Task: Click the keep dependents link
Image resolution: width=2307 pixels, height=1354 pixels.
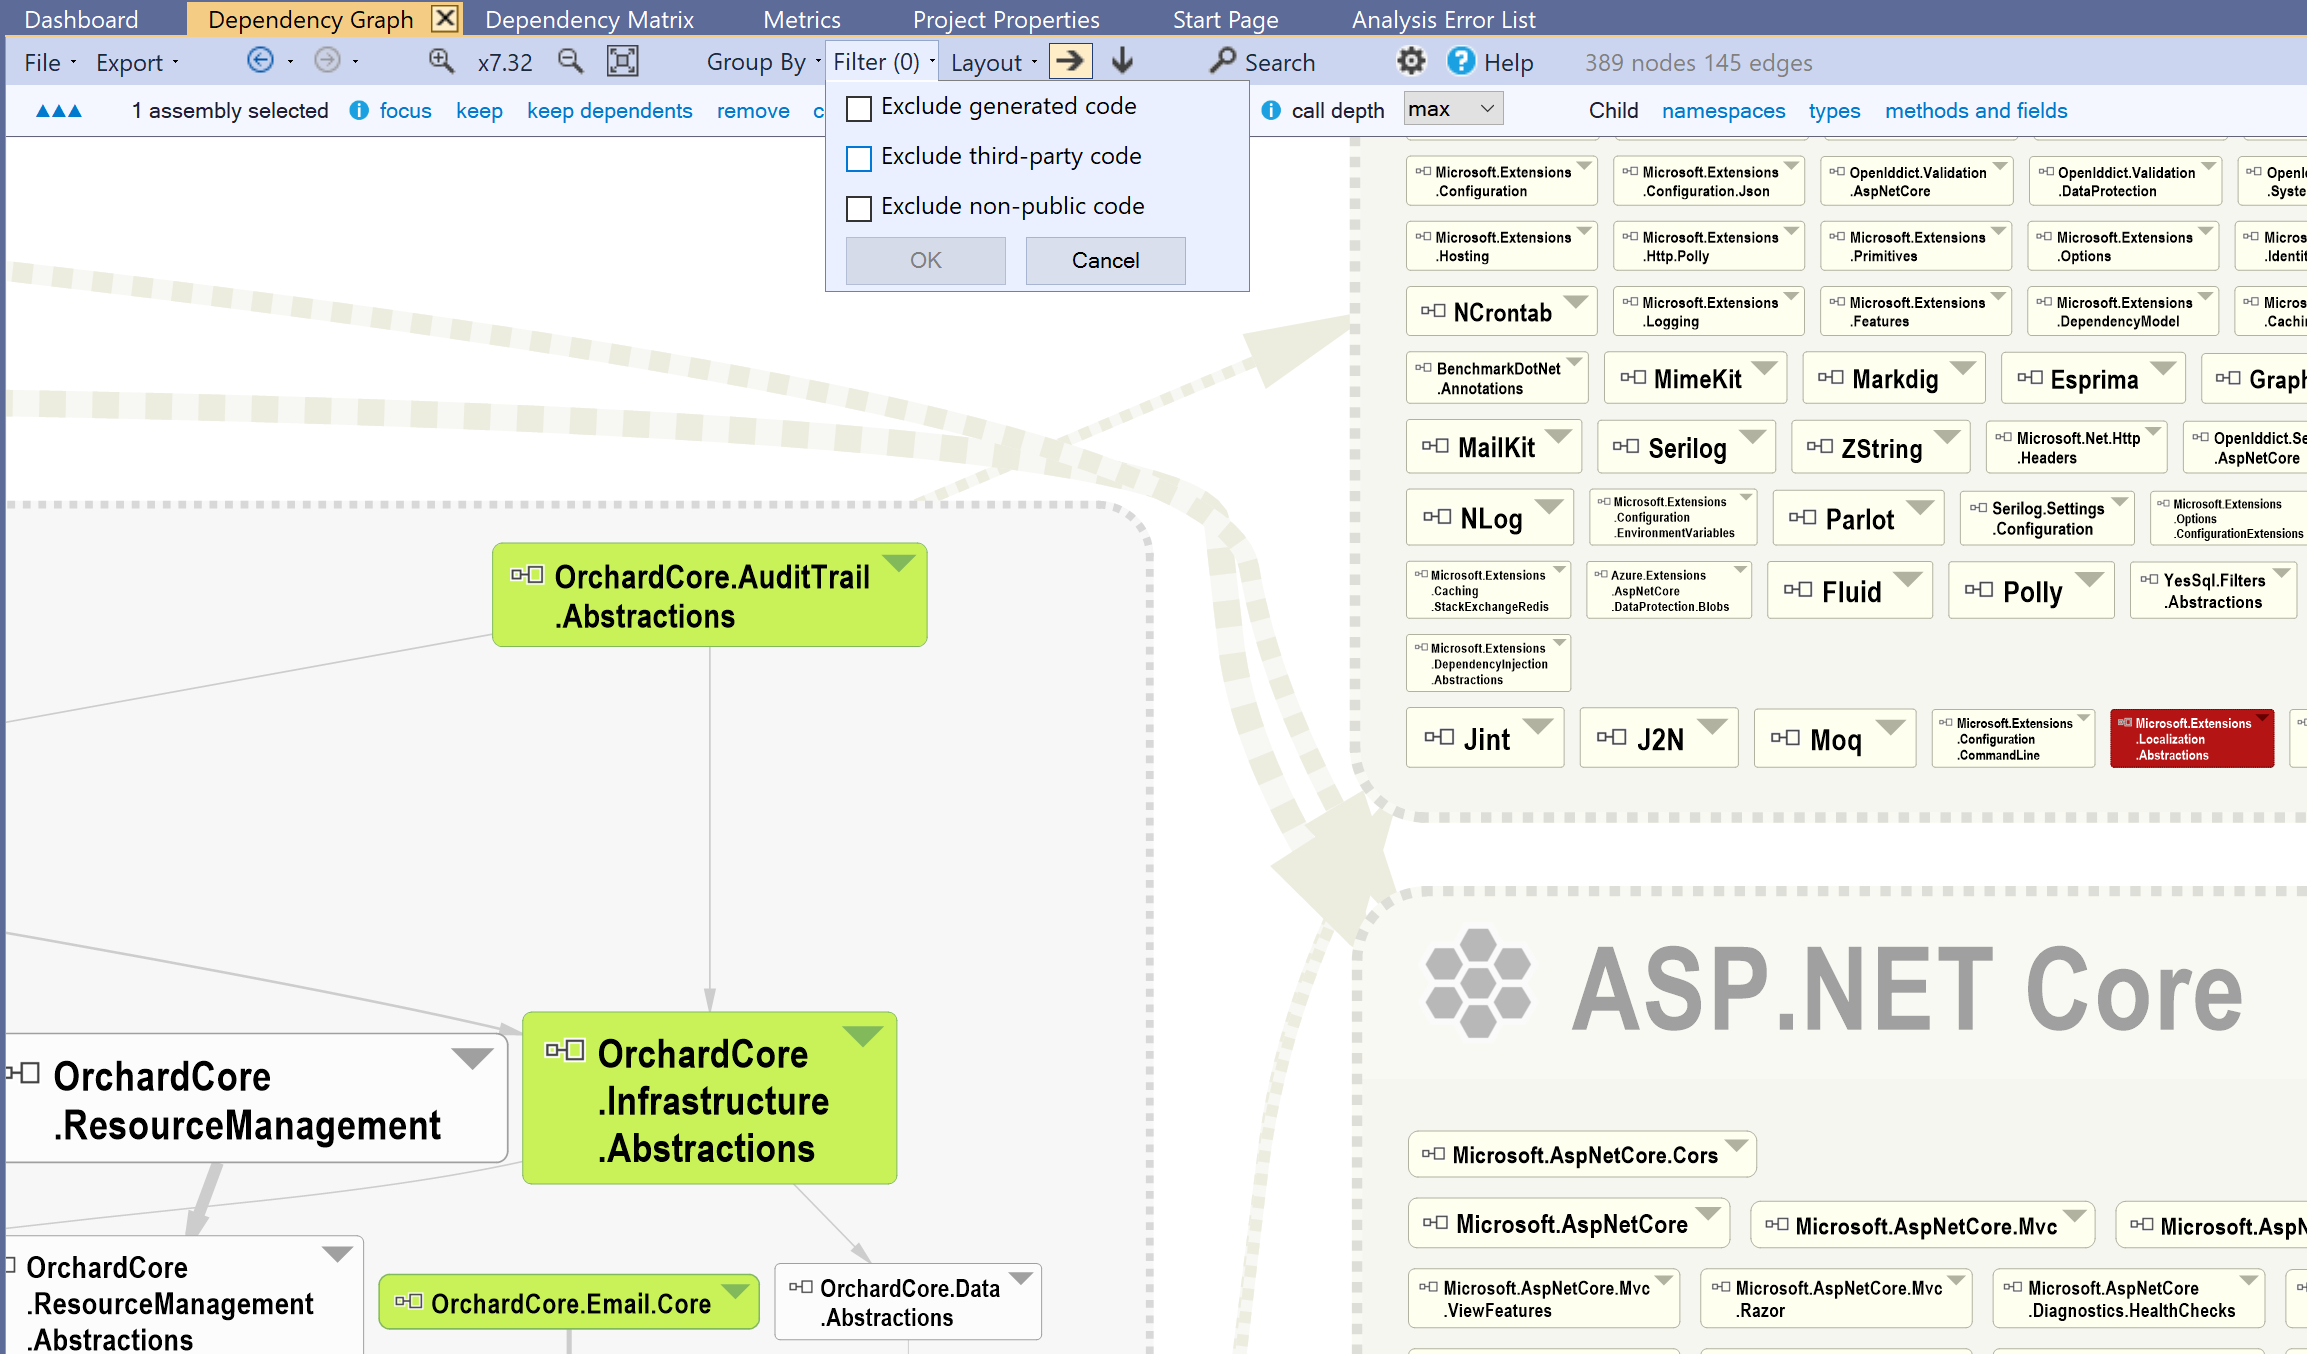Action: point(609,111)
